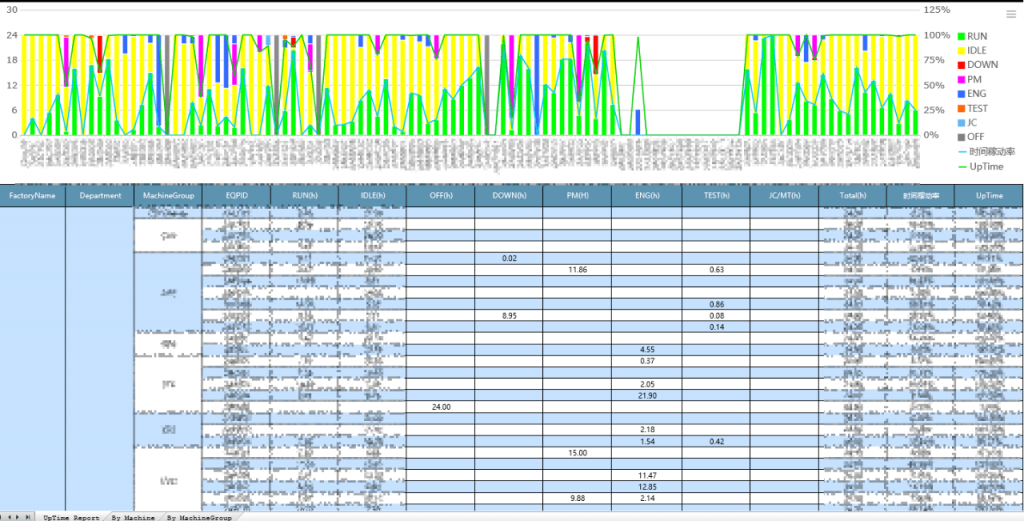Switch to the By MachineGroup sheet tab
The image size is (1024, 521).
pos(199,517)
